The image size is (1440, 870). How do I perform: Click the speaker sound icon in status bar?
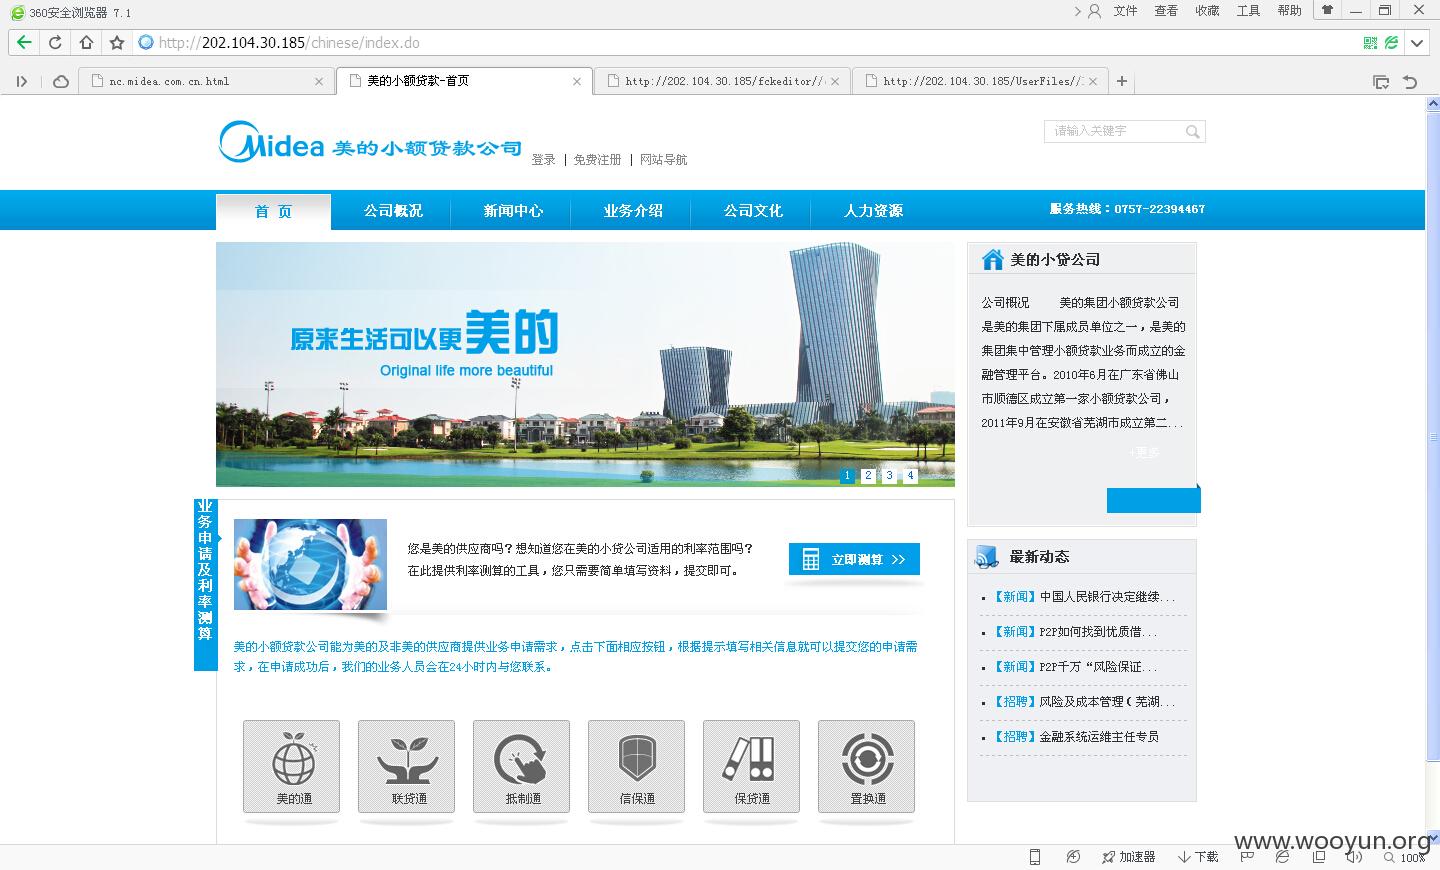(1354, 857)
